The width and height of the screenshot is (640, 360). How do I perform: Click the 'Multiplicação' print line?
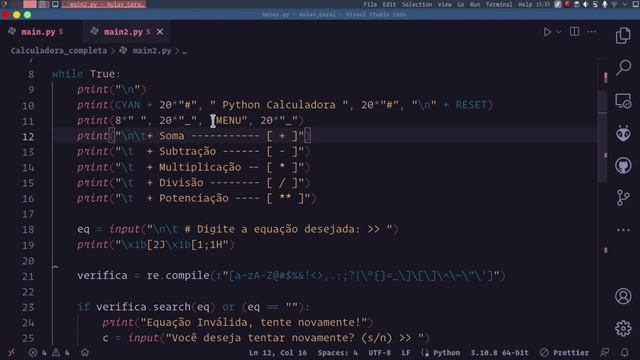tap(193, 167)
